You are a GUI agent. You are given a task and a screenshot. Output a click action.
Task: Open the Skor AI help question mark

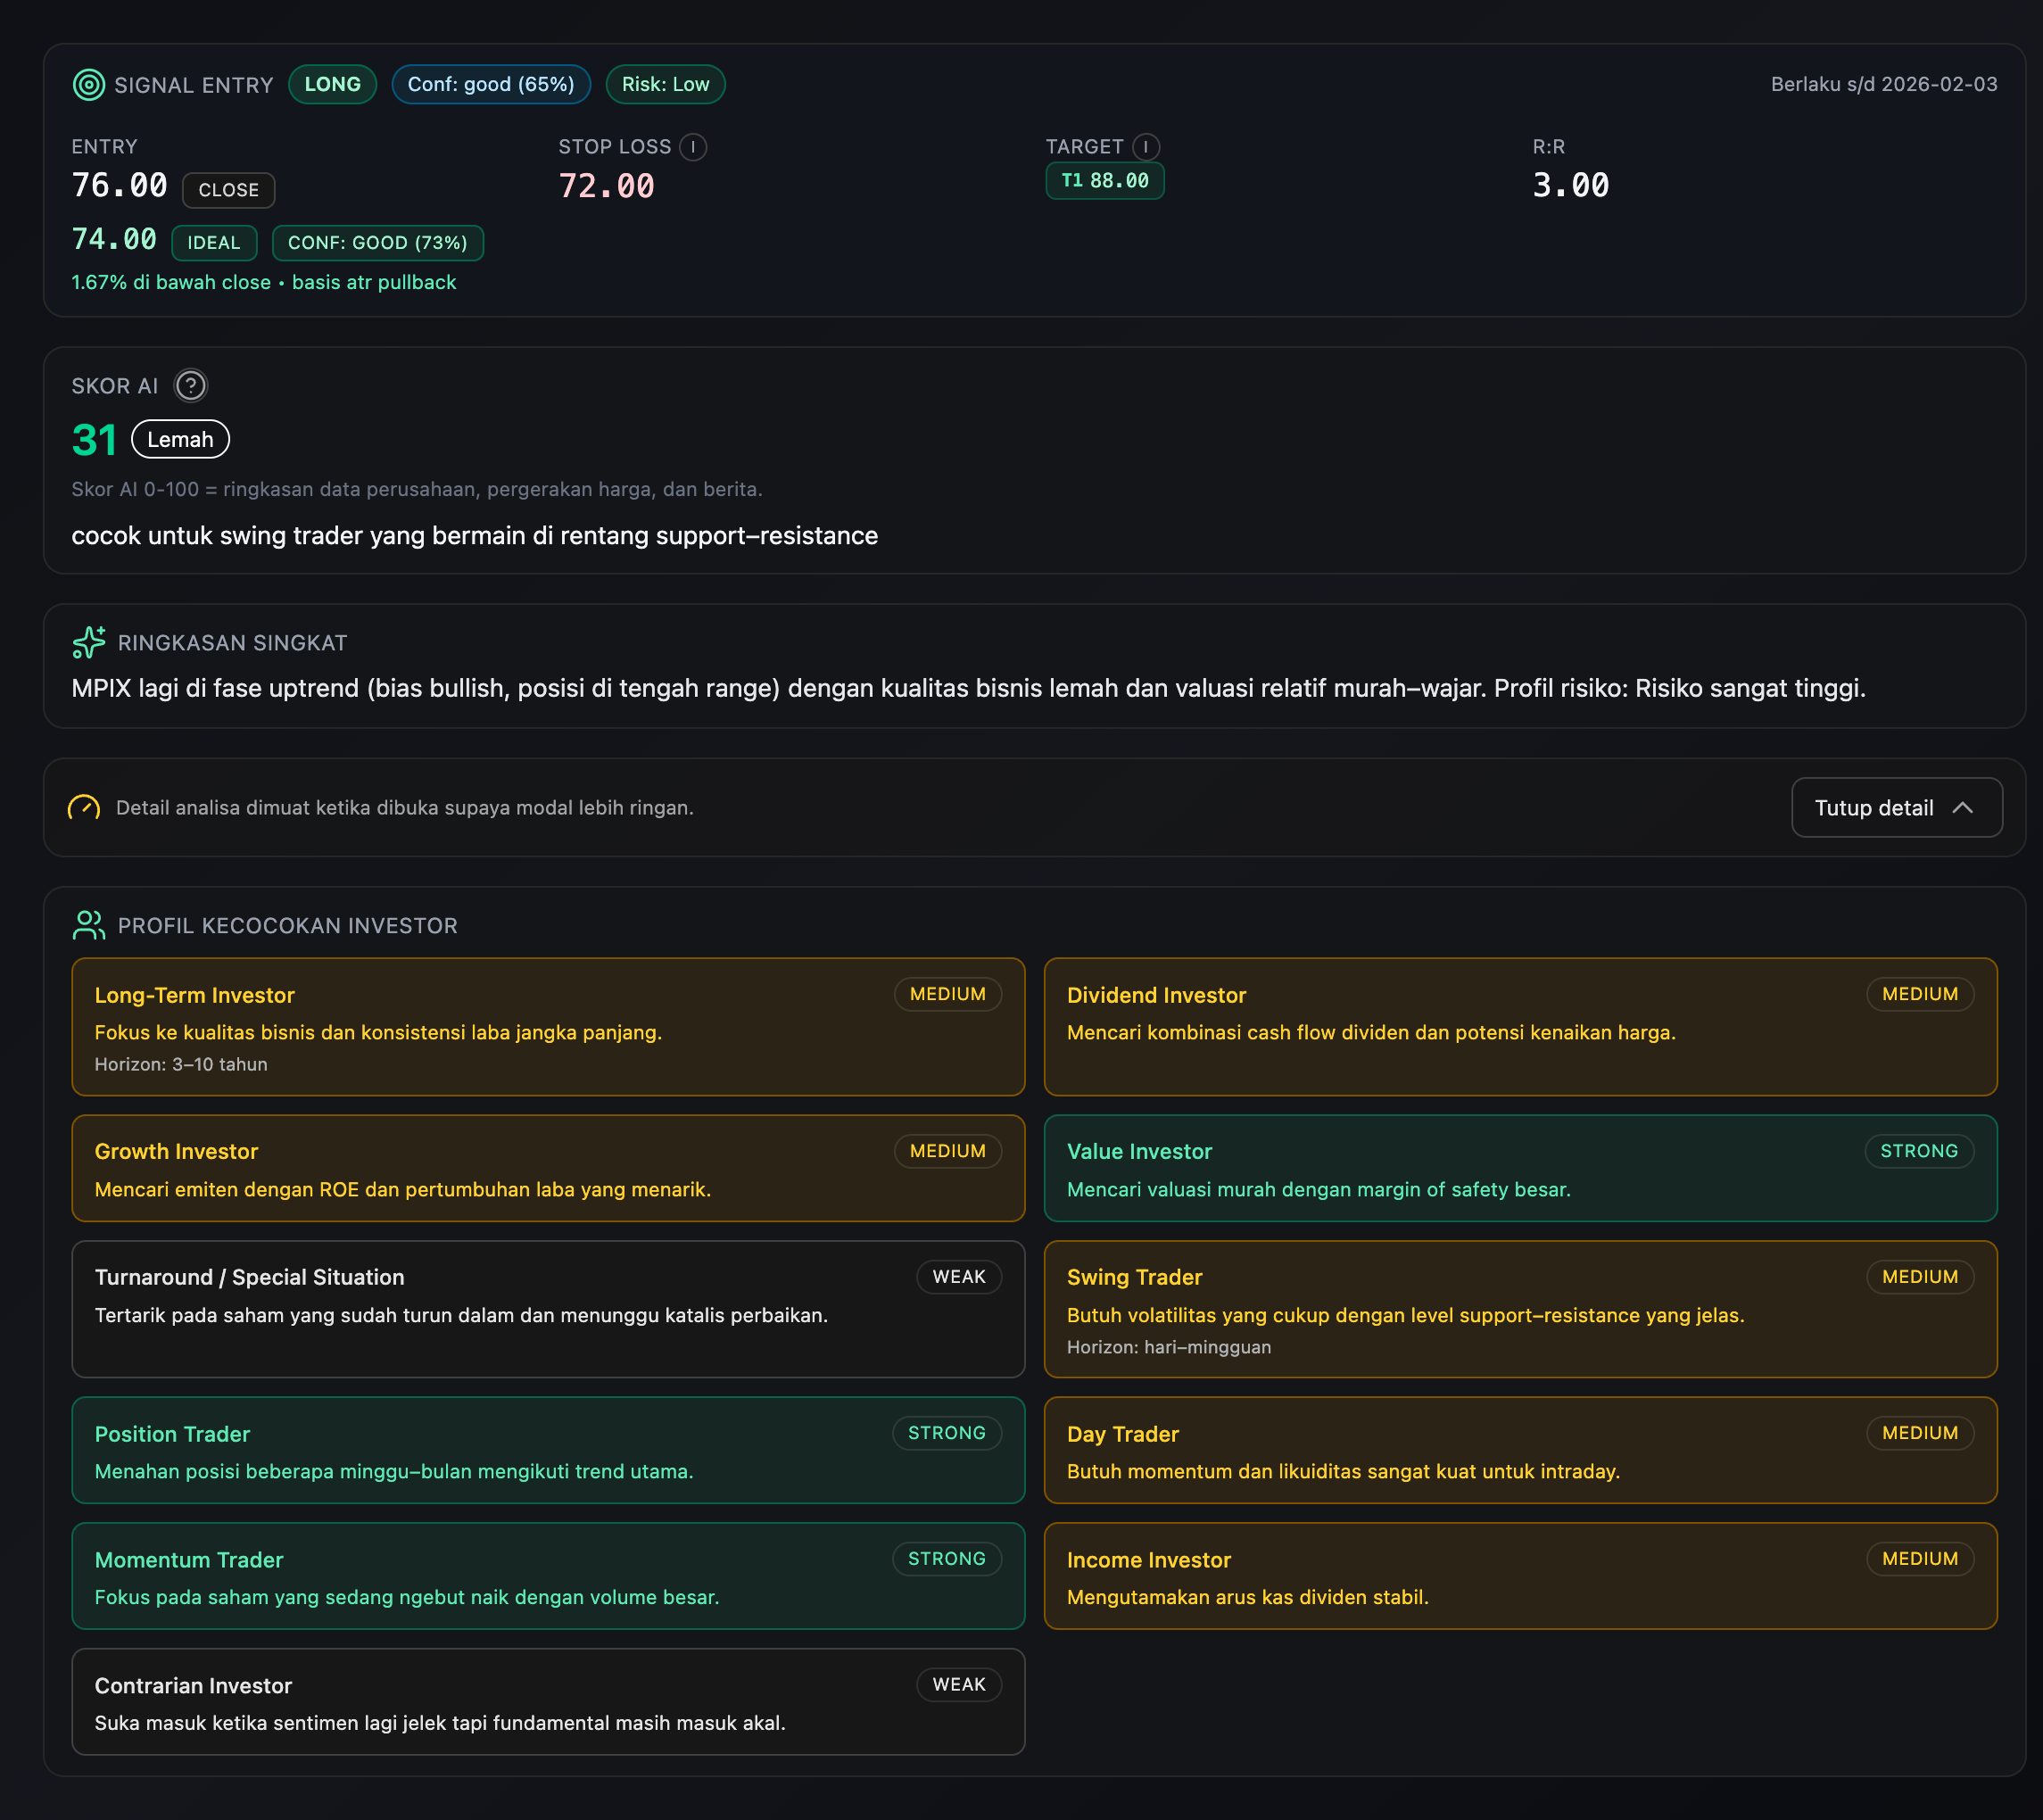pyautogui.click(x=190, y=386)
